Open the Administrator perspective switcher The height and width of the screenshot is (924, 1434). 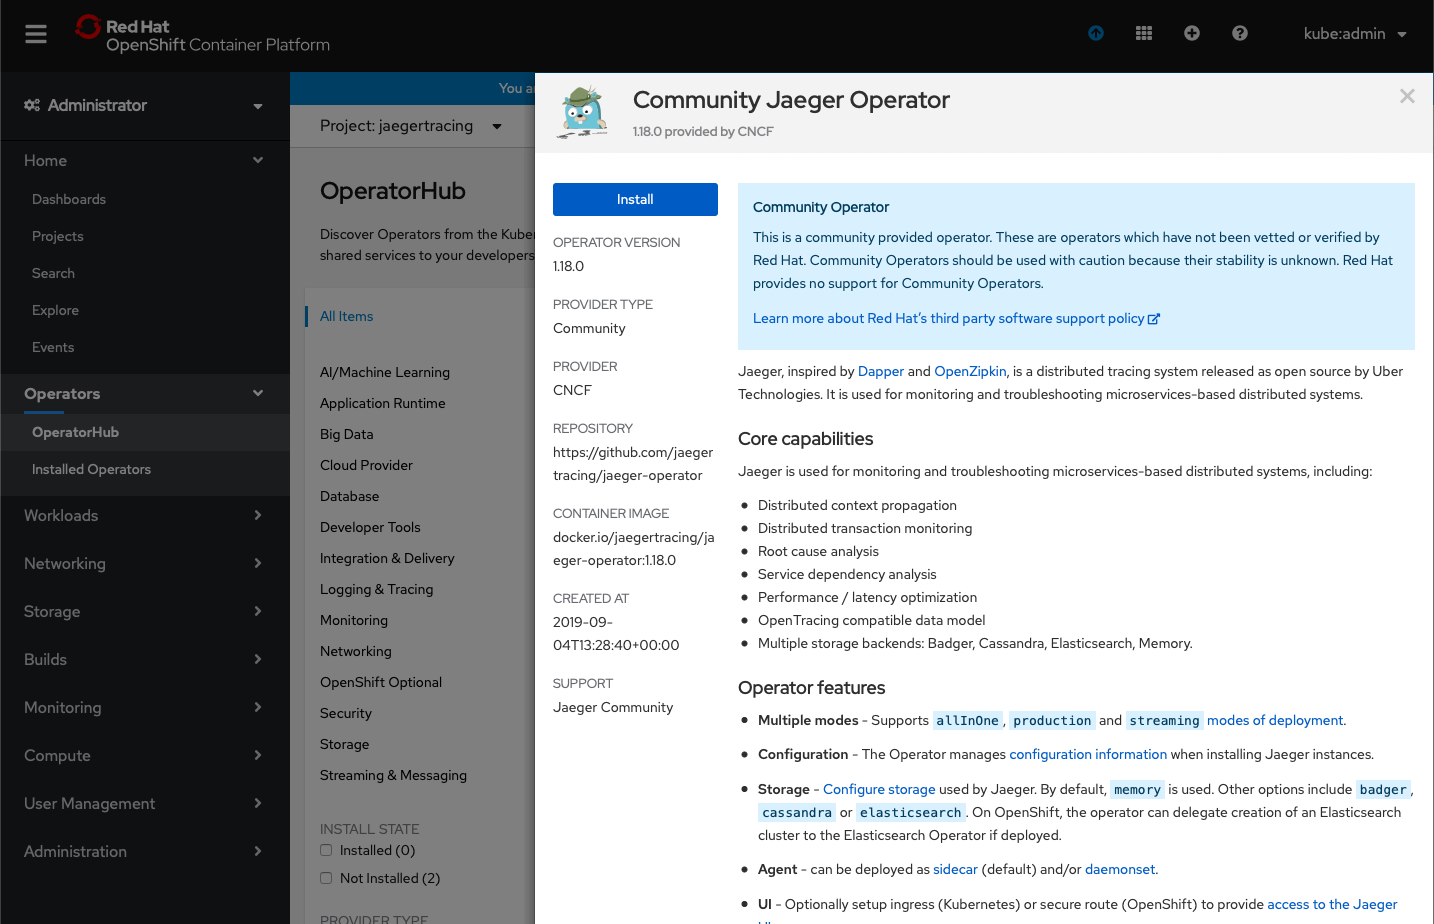(145, 105)
